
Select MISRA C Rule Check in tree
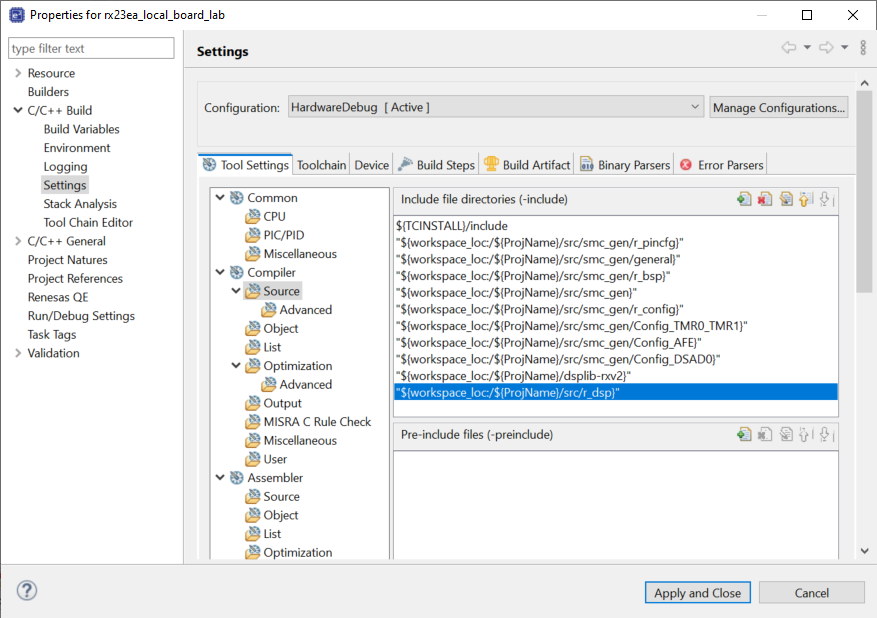tap(317, 422)
